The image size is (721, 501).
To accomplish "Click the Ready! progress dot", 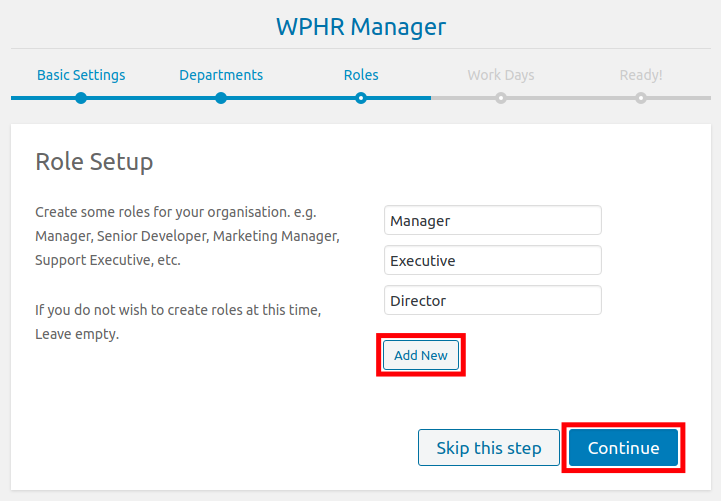I will [641, 98].
